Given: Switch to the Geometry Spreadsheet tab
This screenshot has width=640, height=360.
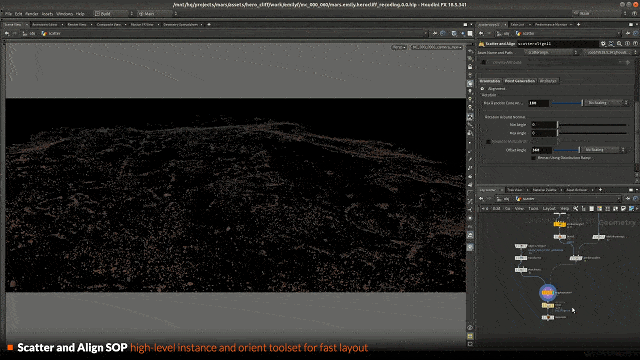Looking at the screenshot, I should (181, 24).
